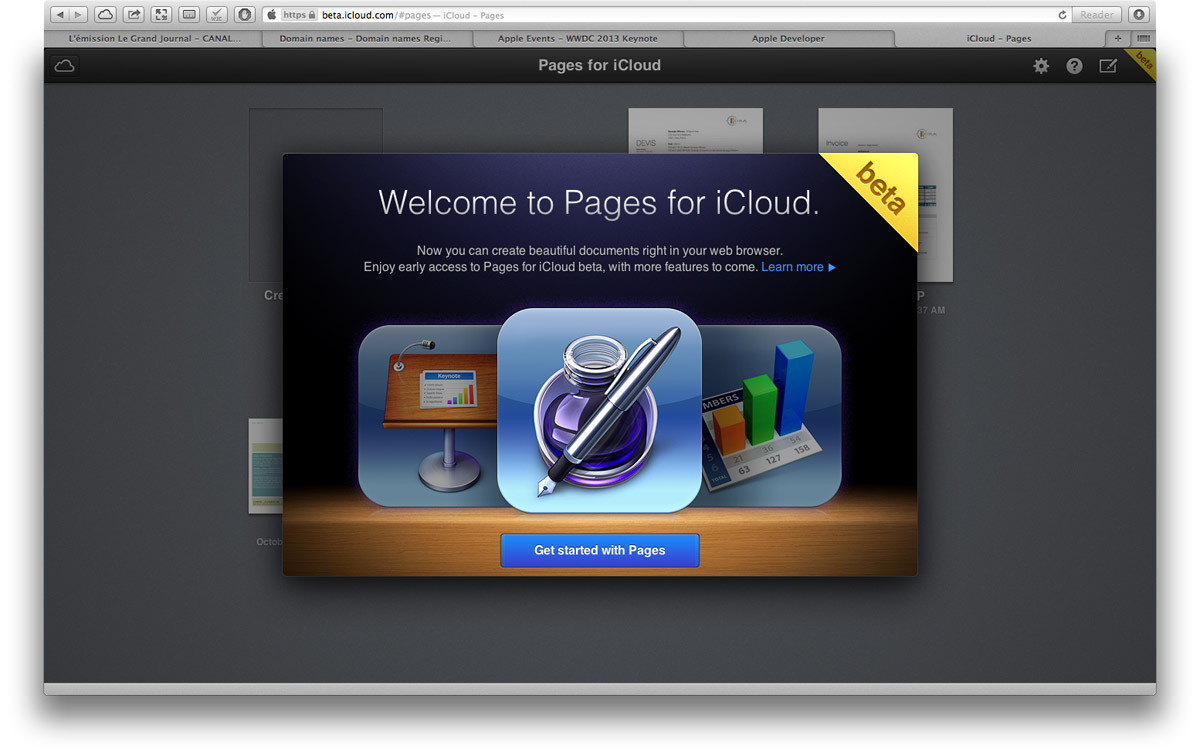Click the Welcome to Pages for iCloud heading
1200x756 pixels.
tap(599, 203)
